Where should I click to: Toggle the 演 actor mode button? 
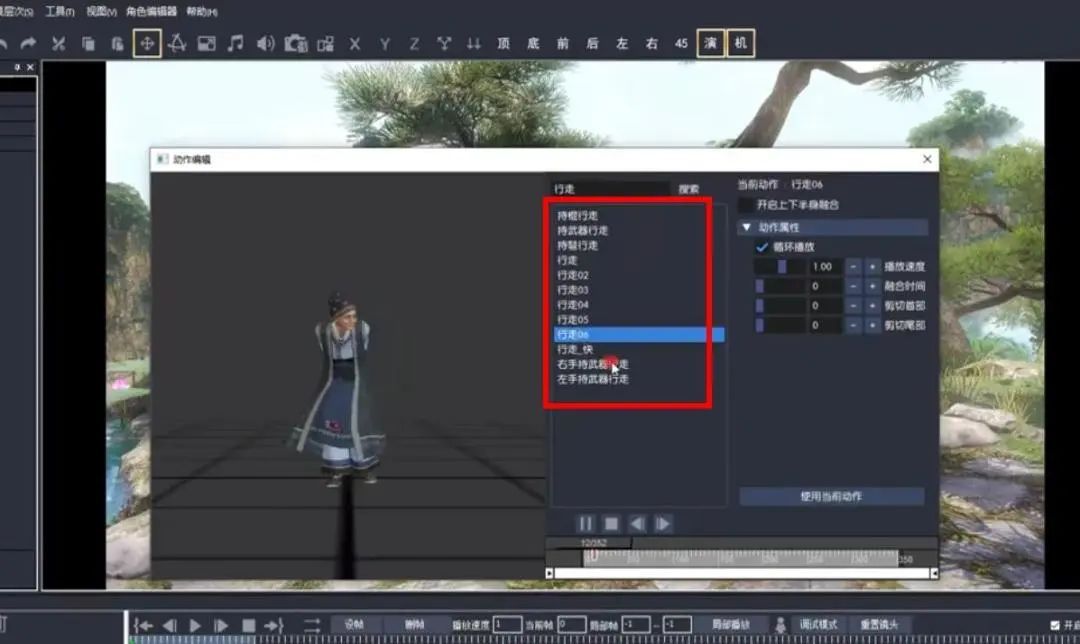point(710,43)
